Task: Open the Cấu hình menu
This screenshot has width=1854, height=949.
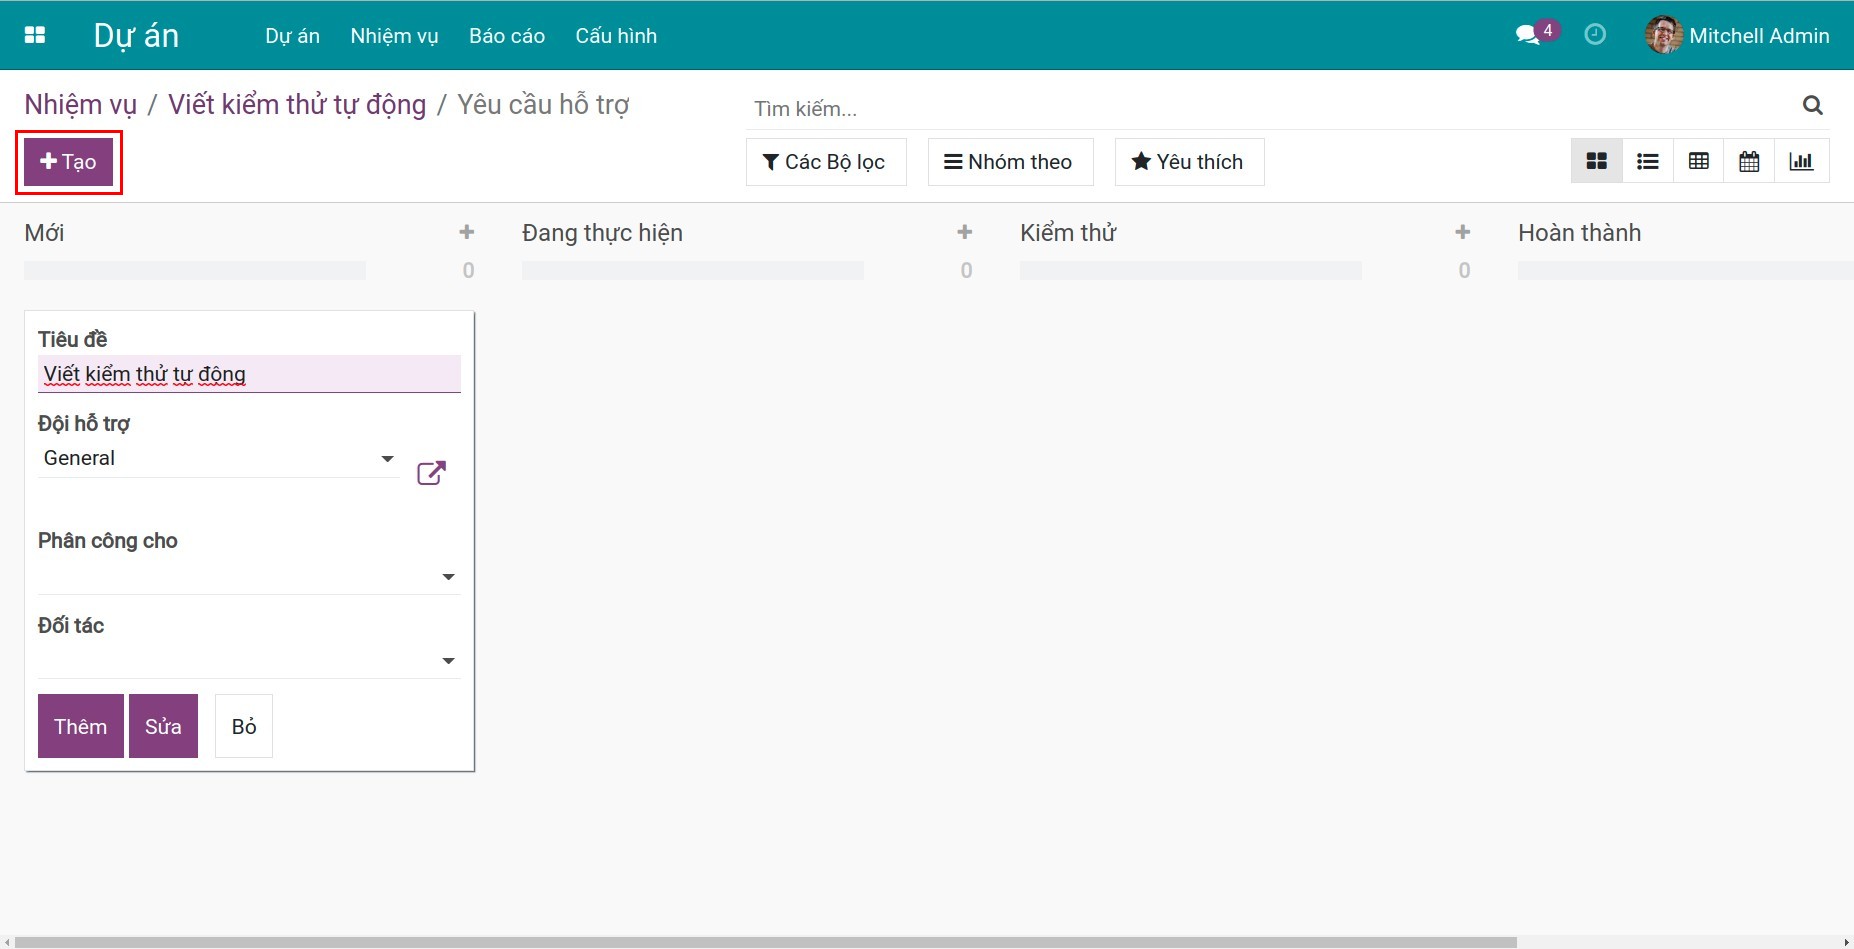Action: coord(616,36)
